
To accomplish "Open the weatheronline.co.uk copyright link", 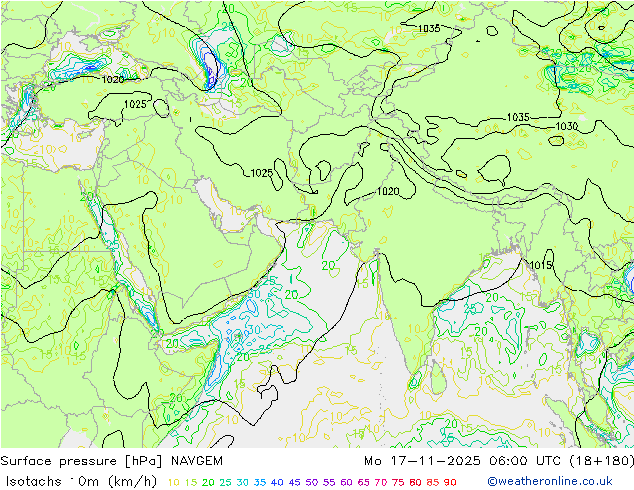I will [550, 481].
